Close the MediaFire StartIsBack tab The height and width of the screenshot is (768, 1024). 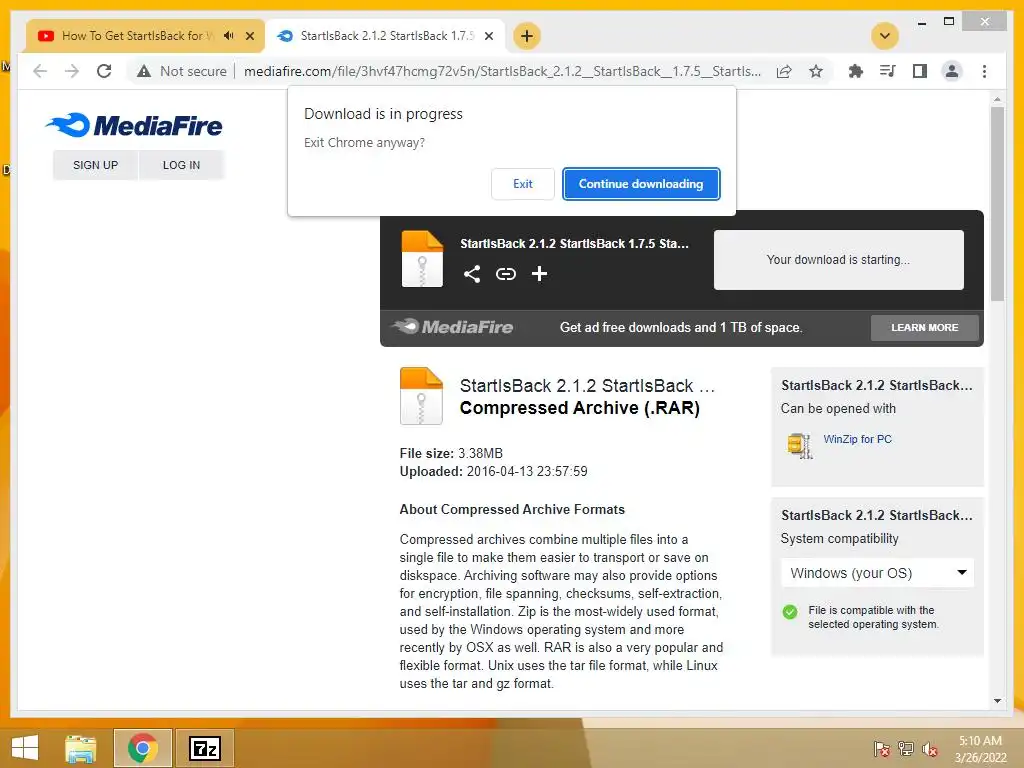(x=488, y=36)
